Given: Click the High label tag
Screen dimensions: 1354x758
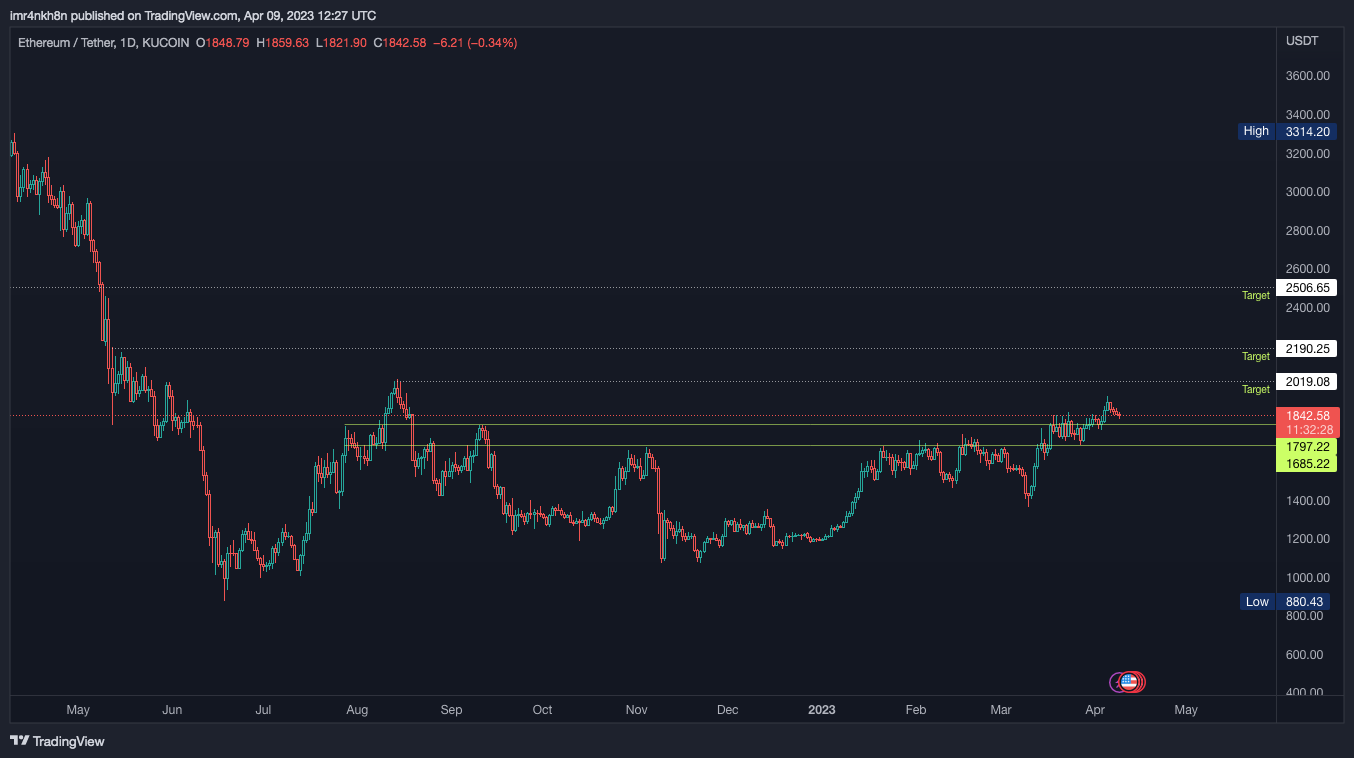Looking at the screenshot, I should click(1256, 131).
